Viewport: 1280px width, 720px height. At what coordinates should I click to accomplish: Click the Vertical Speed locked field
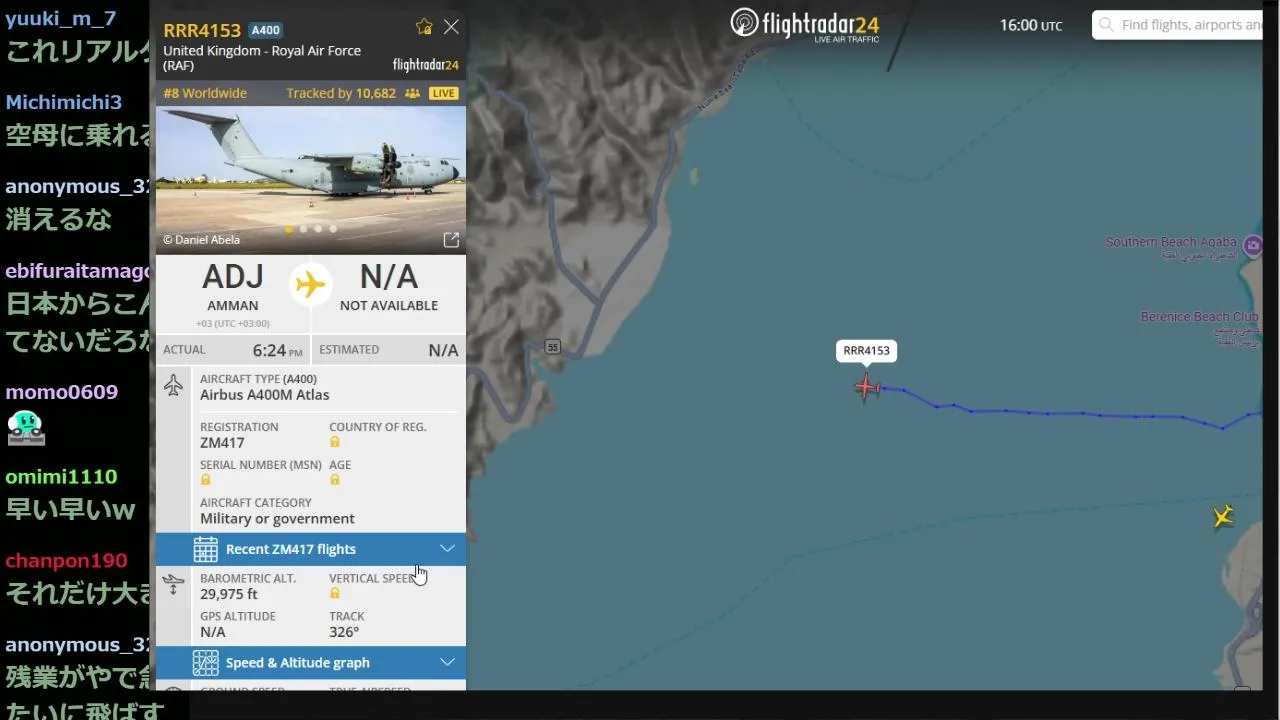click(x=335, y=593)
